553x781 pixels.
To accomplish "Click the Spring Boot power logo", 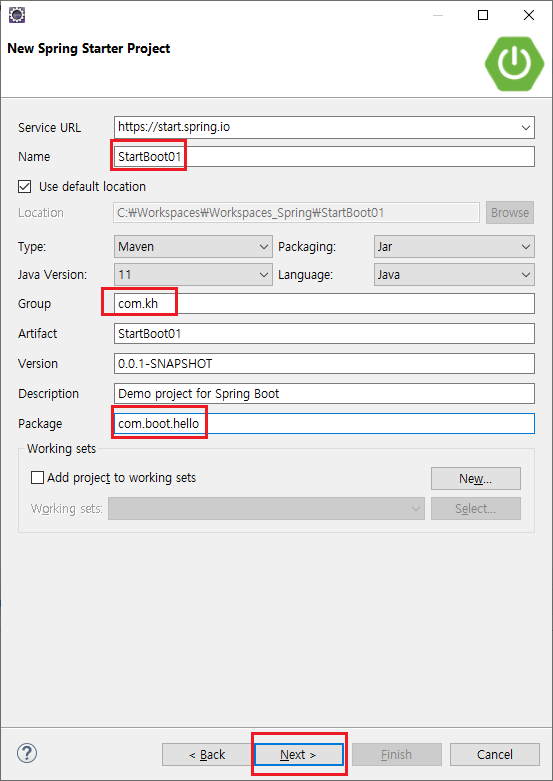I will tap(514, 63).
